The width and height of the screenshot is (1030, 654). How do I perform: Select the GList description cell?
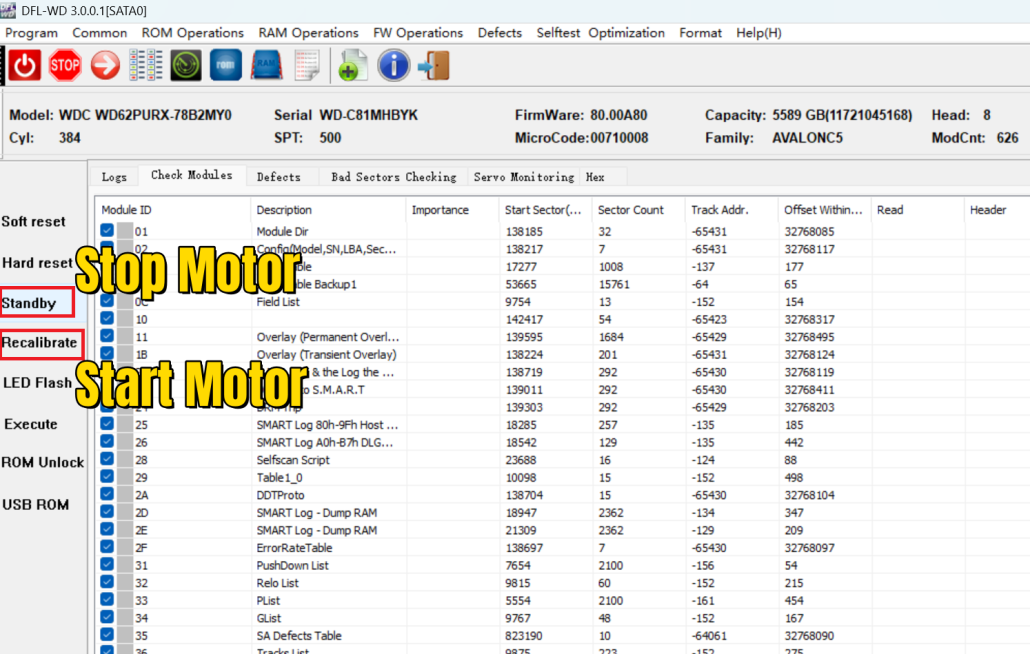(269, 619)
